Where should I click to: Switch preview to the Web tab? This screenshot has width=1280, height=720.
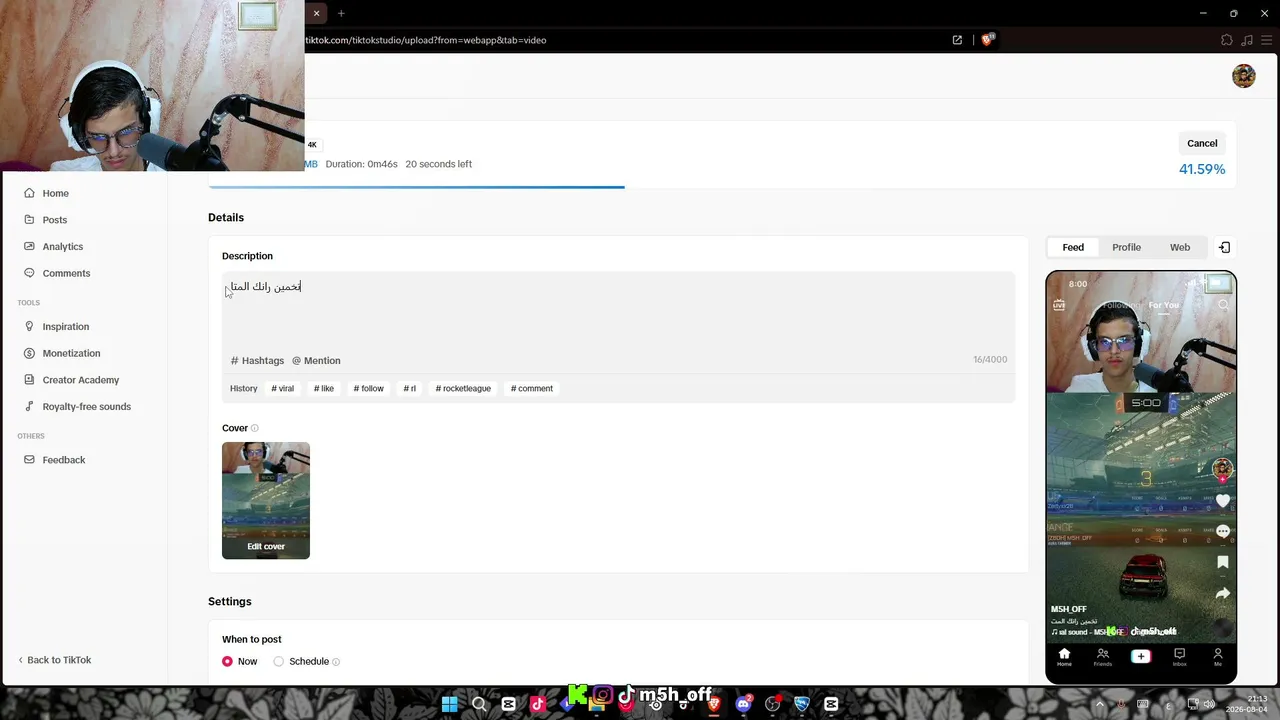1180,248
